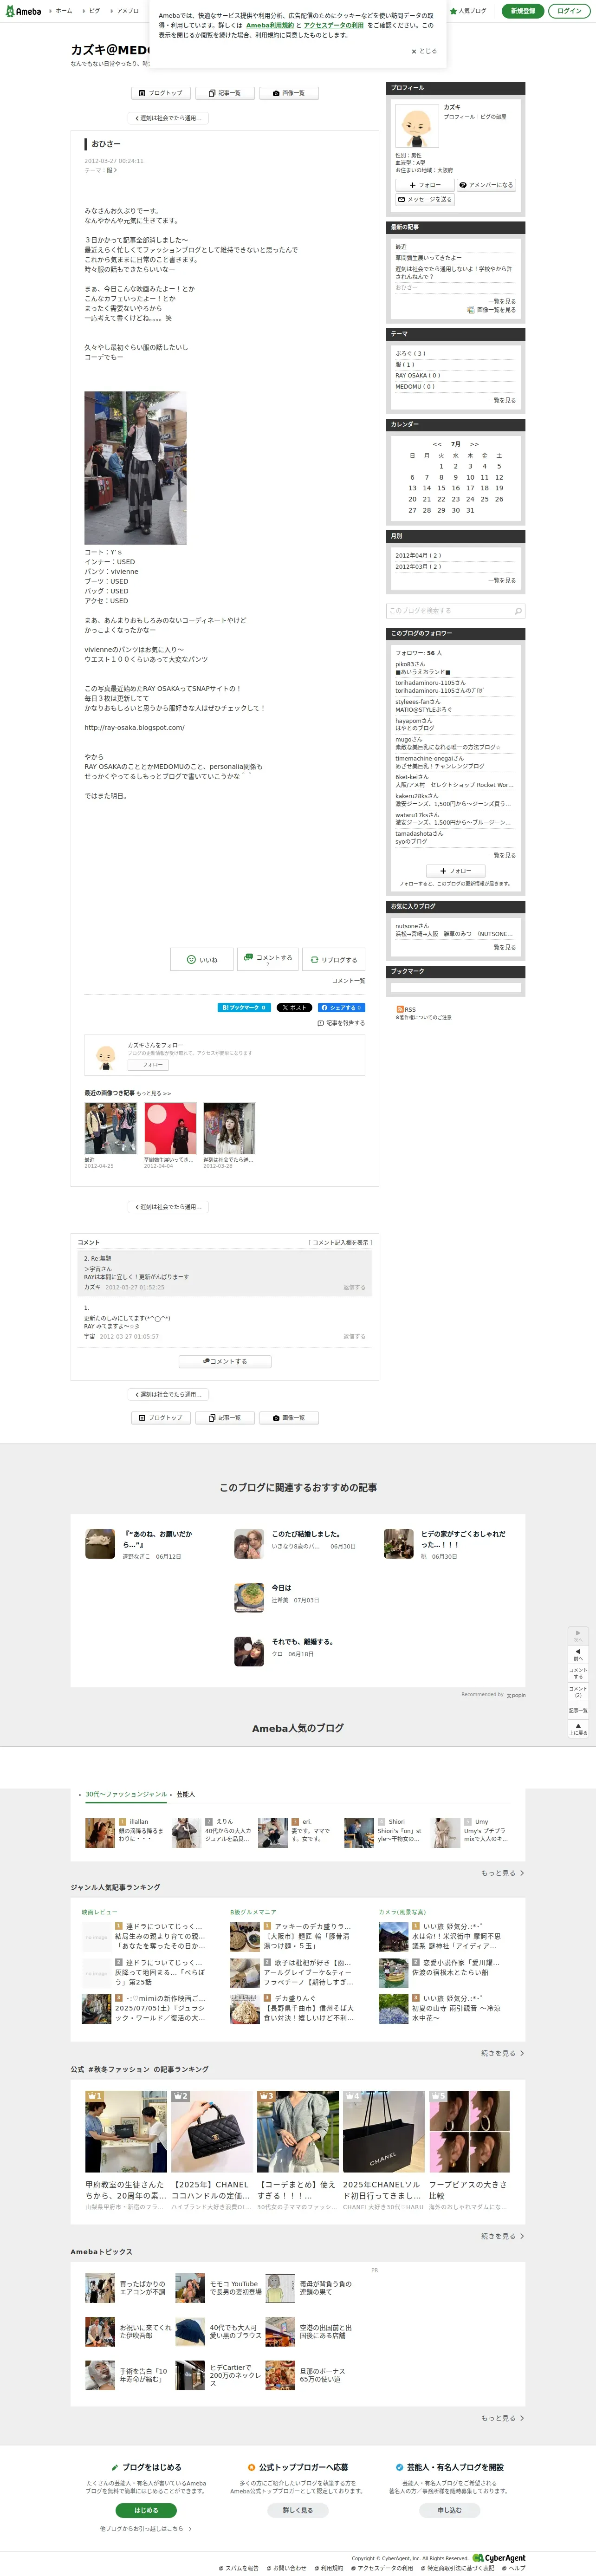Click コメントする speech bubble button under article
Image resolution: width=596 pixels, height=2576 pixels.
pos(267,959)
